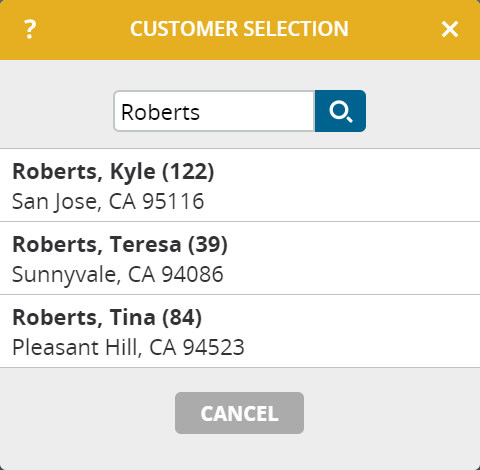Click customer number (84) beside Tina
This screenshot has width=480, height=470.
point(182,317)
